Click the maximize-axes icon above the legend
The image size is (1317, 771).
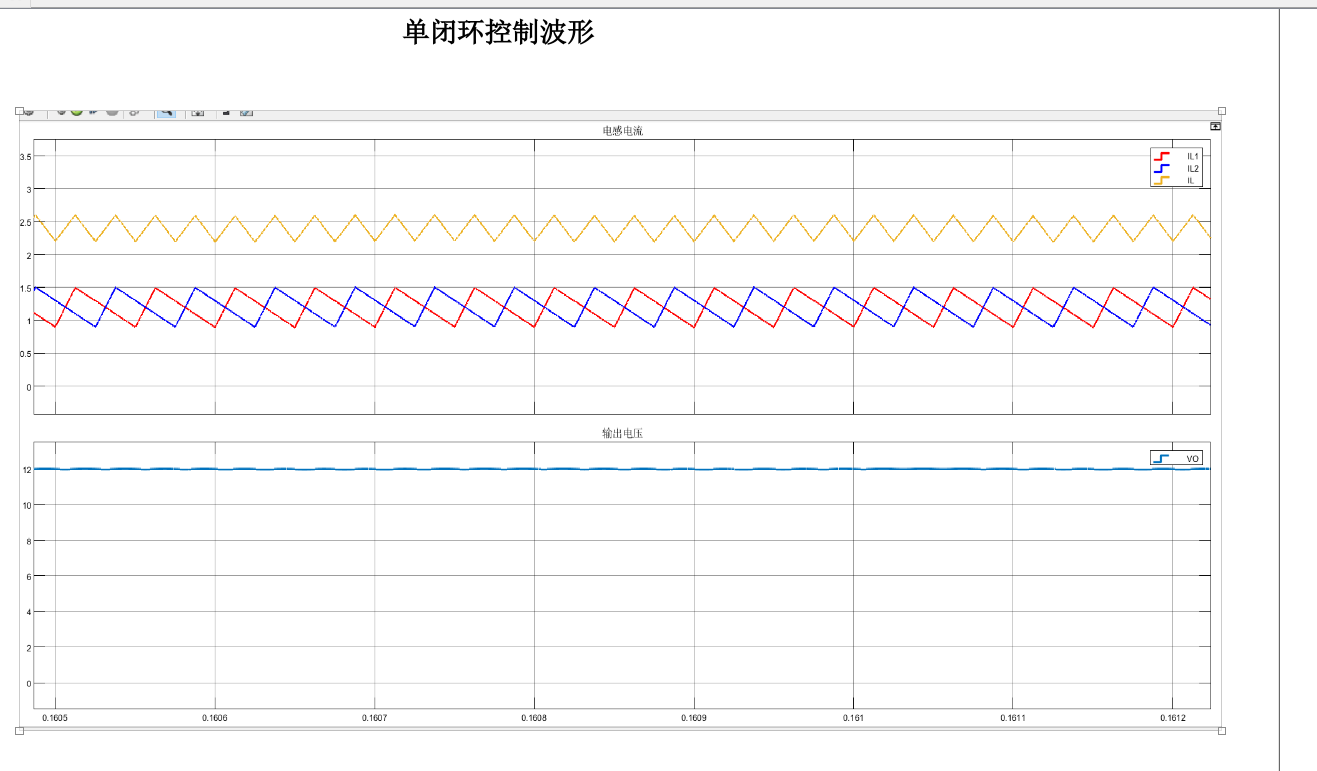[x=1215, y=126]
